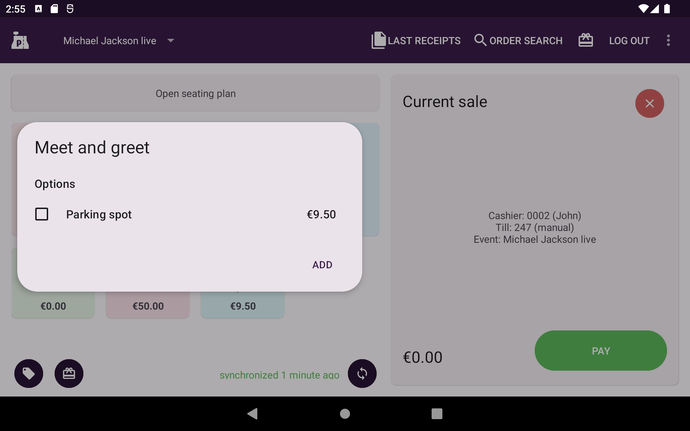The width and height of the screenshot is (690, 431).
Task: Click the round sync refresh icon
Action: (x=362, y=373)
